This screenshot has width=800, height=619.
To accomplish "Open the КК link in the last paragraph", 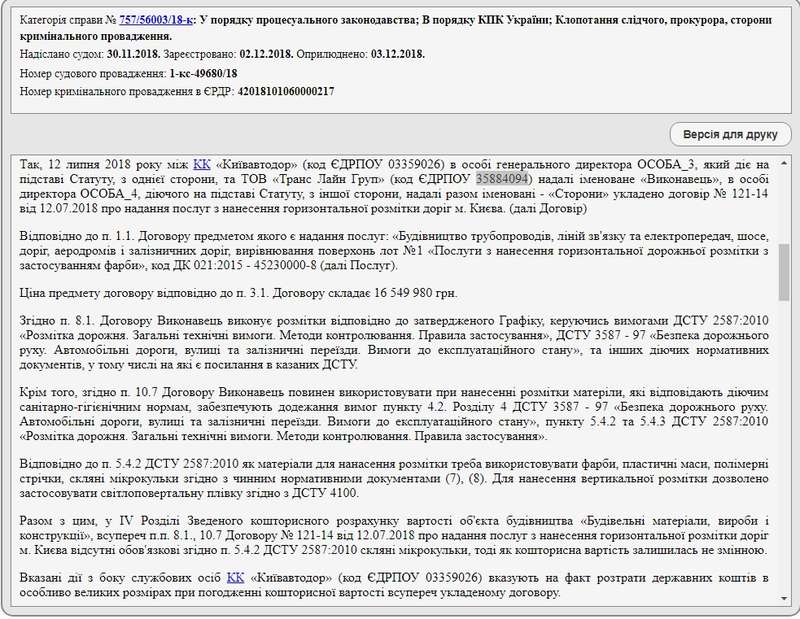I will pyautogui.click(x=235, y=578).
